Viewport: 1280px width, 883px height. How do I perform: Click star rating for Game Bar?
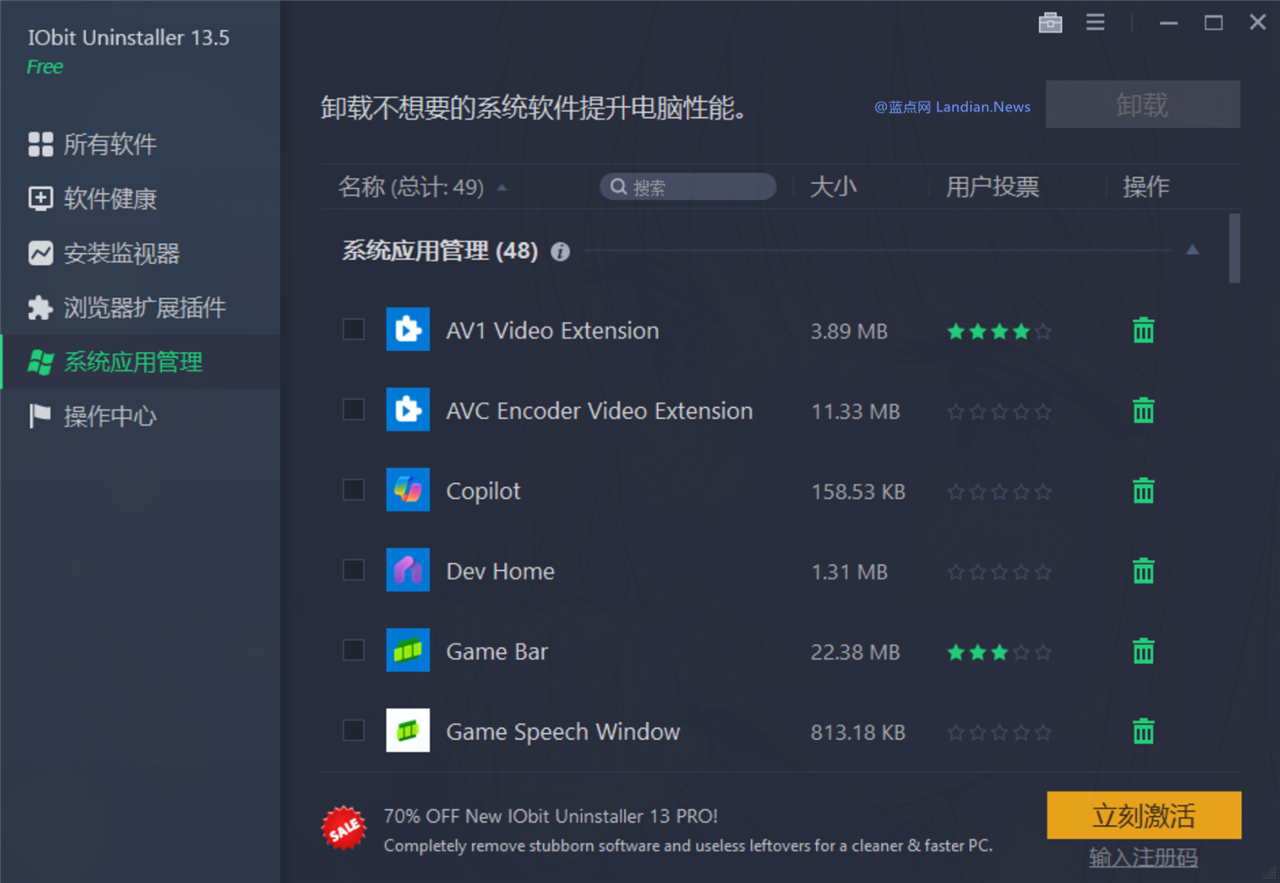click(x=999, y=652)
